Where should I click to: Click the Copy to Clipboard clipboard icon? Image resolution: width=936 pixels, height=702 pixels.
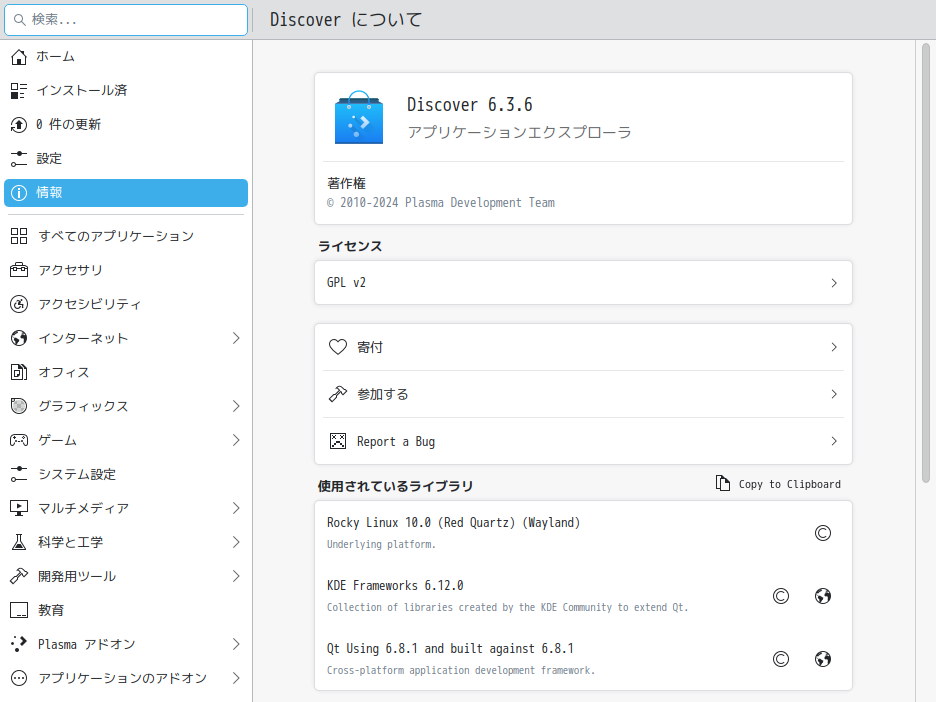721,483
